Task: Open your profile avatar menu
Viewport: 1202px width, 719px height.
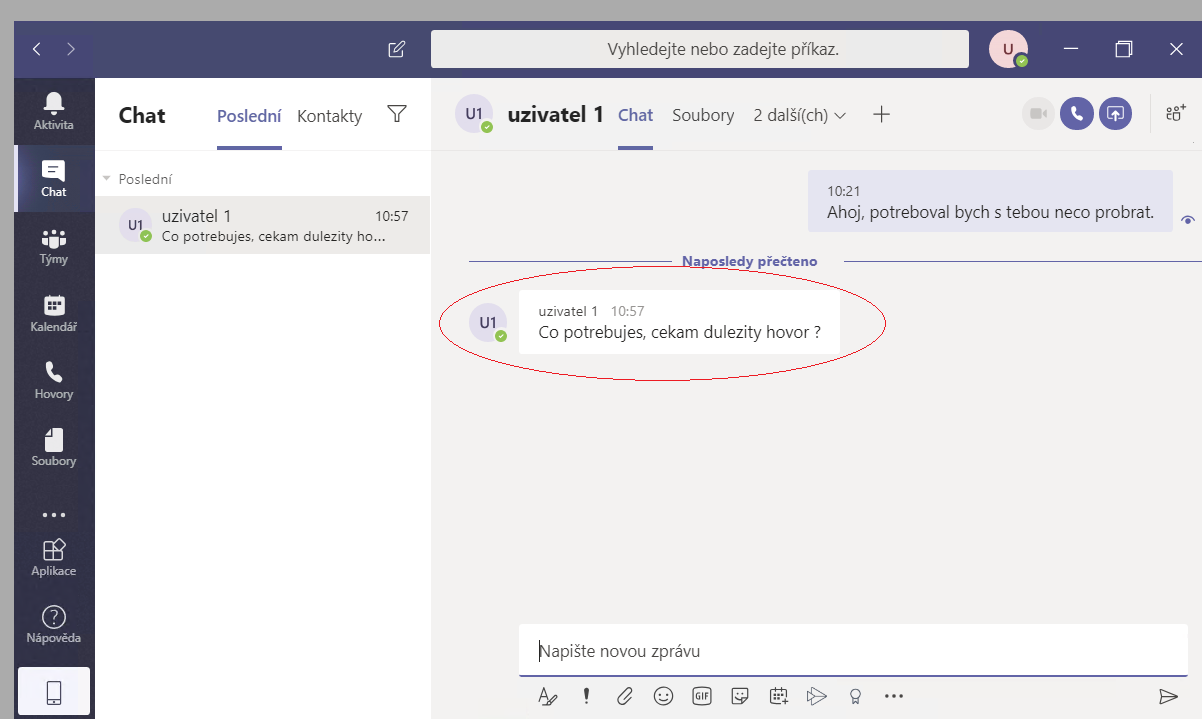Action: coord(1008,48)
